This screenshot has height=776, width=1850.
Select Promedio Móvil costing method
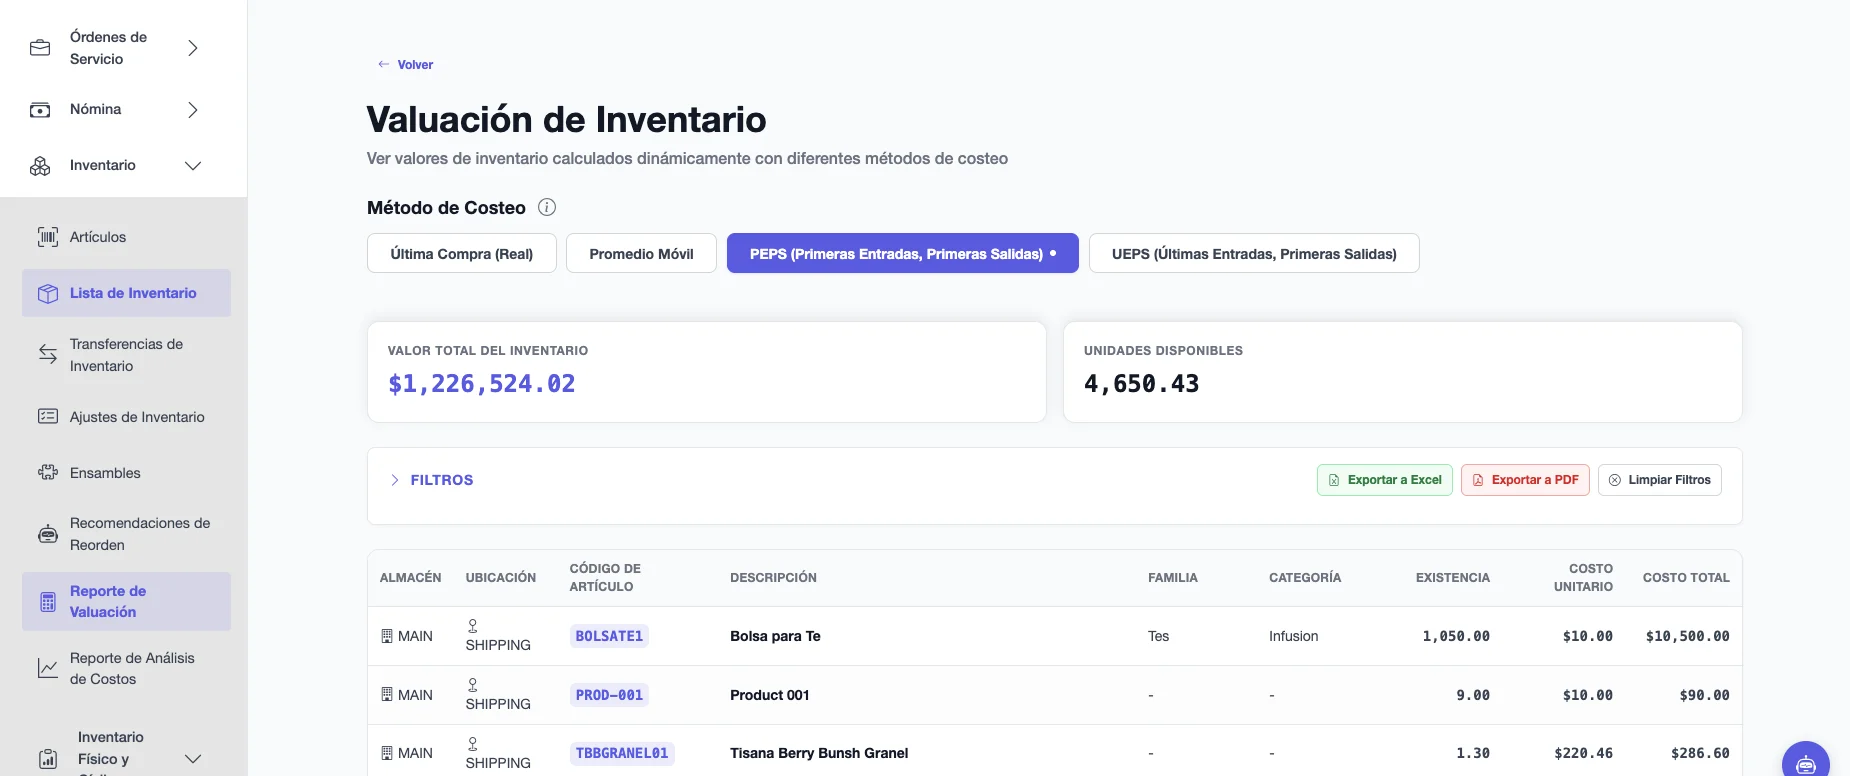[641, 253]
